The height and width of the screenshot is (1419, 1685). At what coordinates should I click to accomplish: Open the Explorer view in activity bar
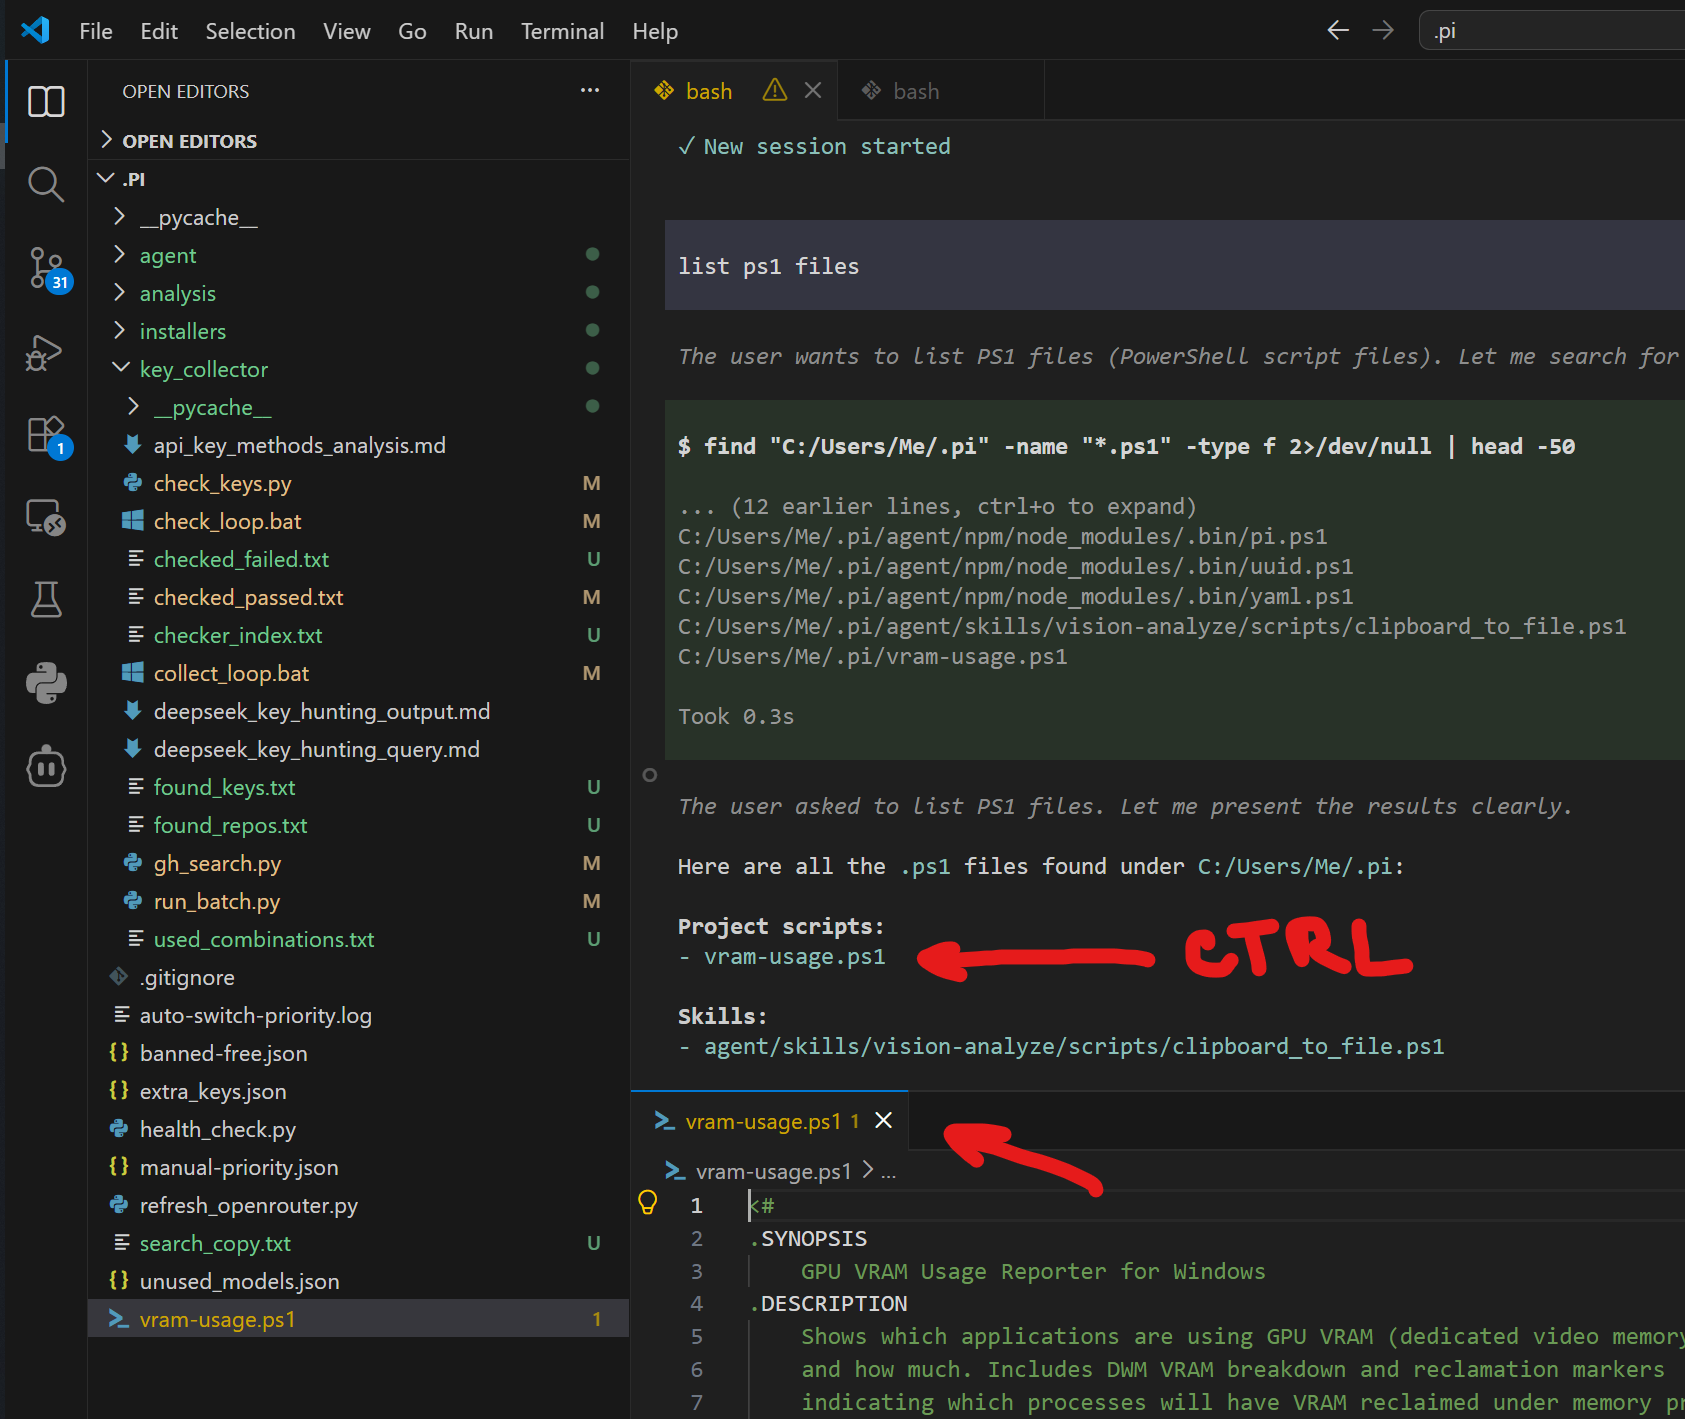(46, 101)
